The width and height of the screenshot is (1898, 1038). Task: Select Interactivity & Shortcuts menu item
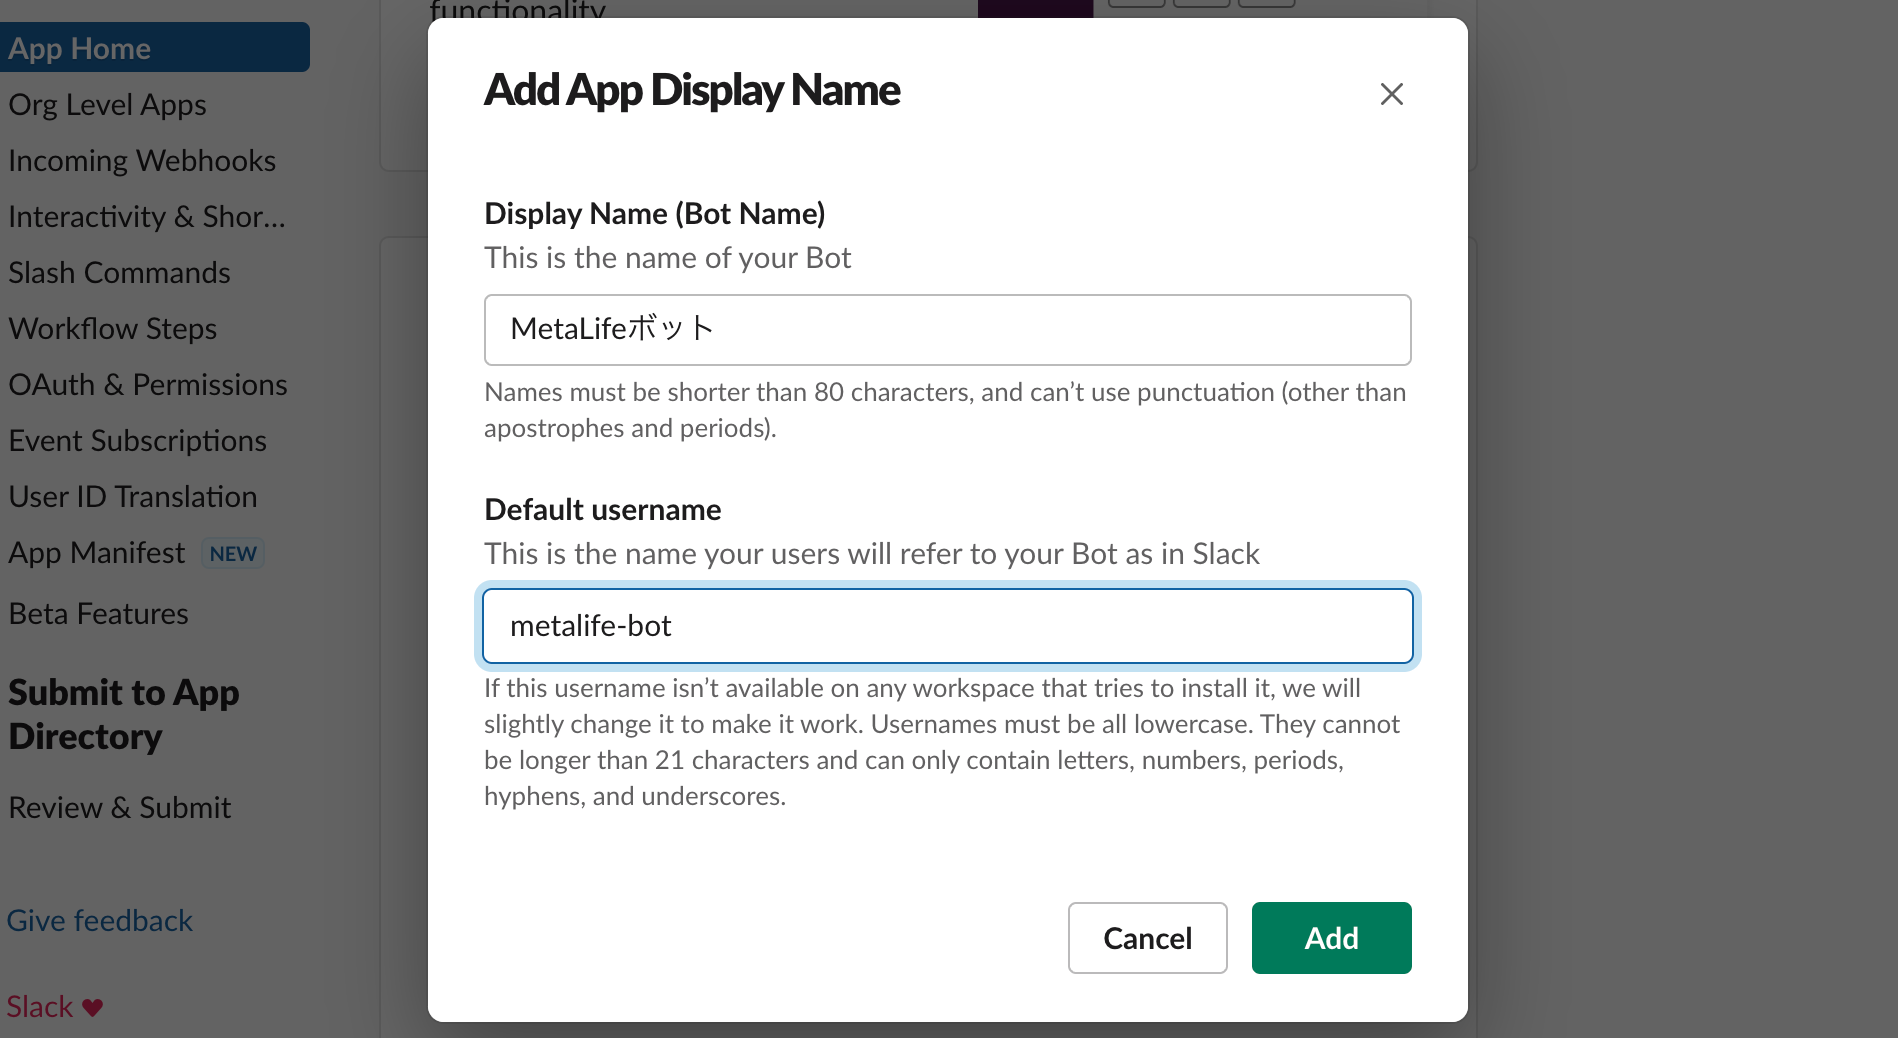click(x=147, y=217)
